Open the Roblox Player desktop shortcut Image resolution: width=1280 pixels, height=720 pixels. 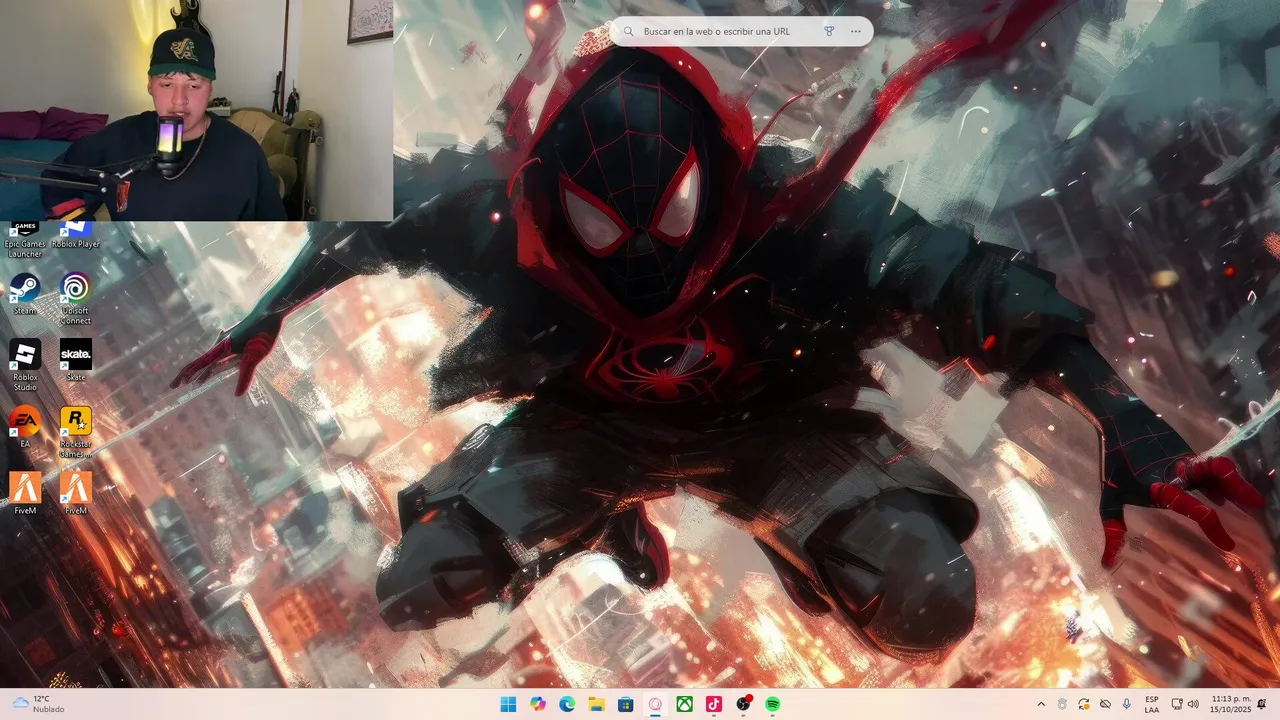[76, 236]
